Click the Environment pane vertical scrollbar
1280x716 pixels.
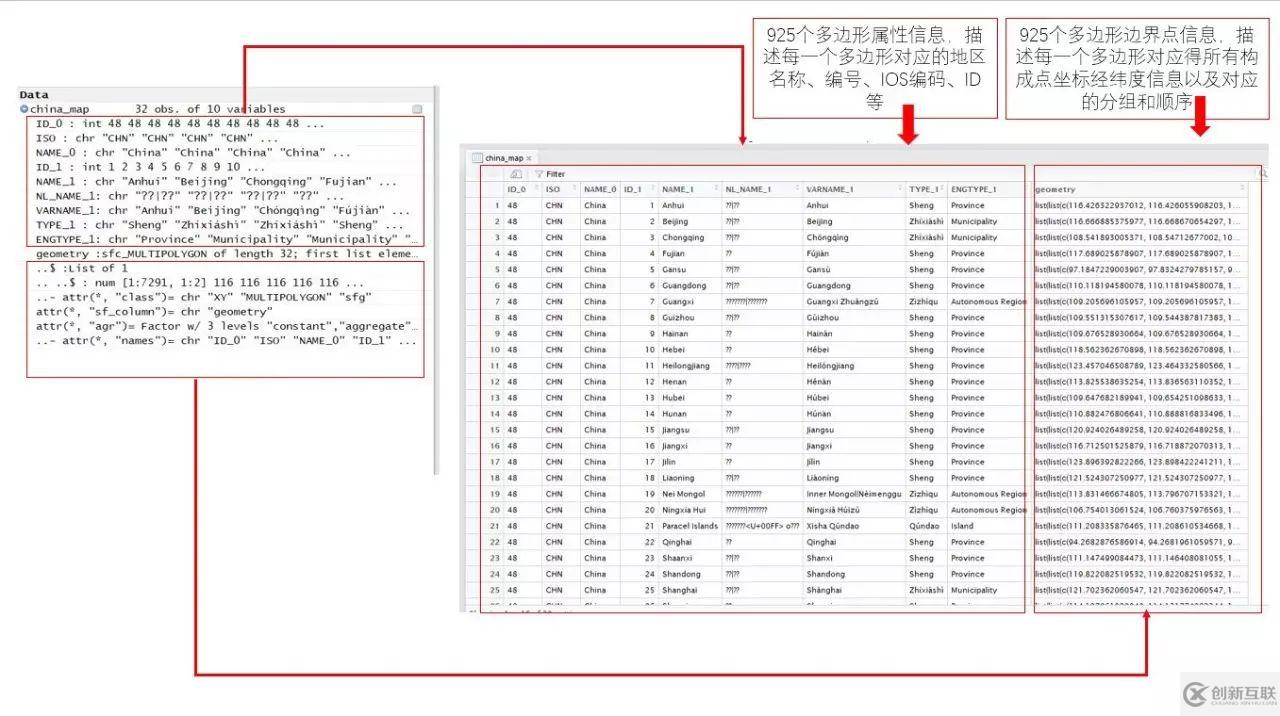436,280
